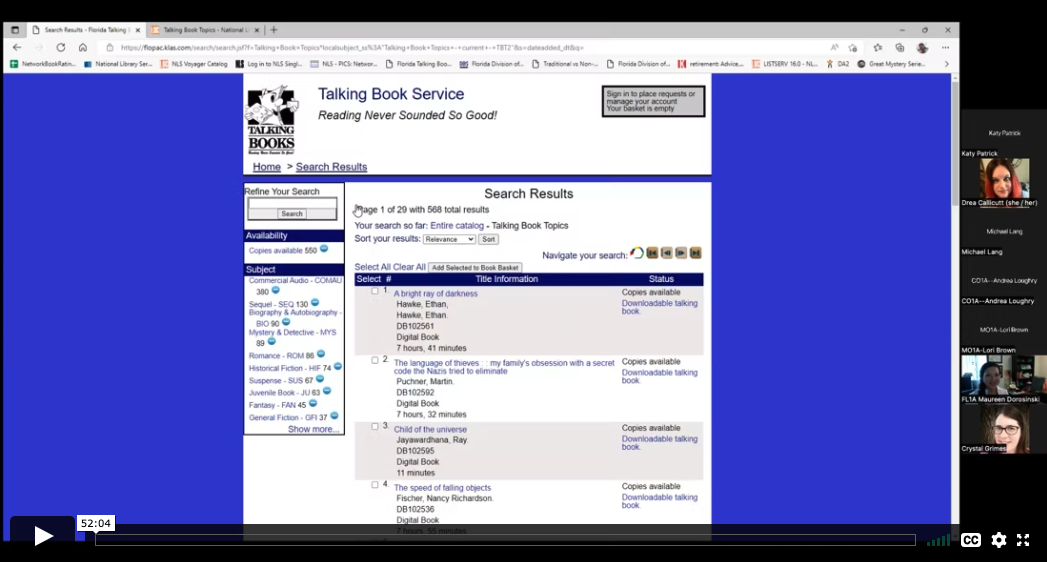
Task: Click blue icon beside Copies available filter
Action: coord(324,249)
